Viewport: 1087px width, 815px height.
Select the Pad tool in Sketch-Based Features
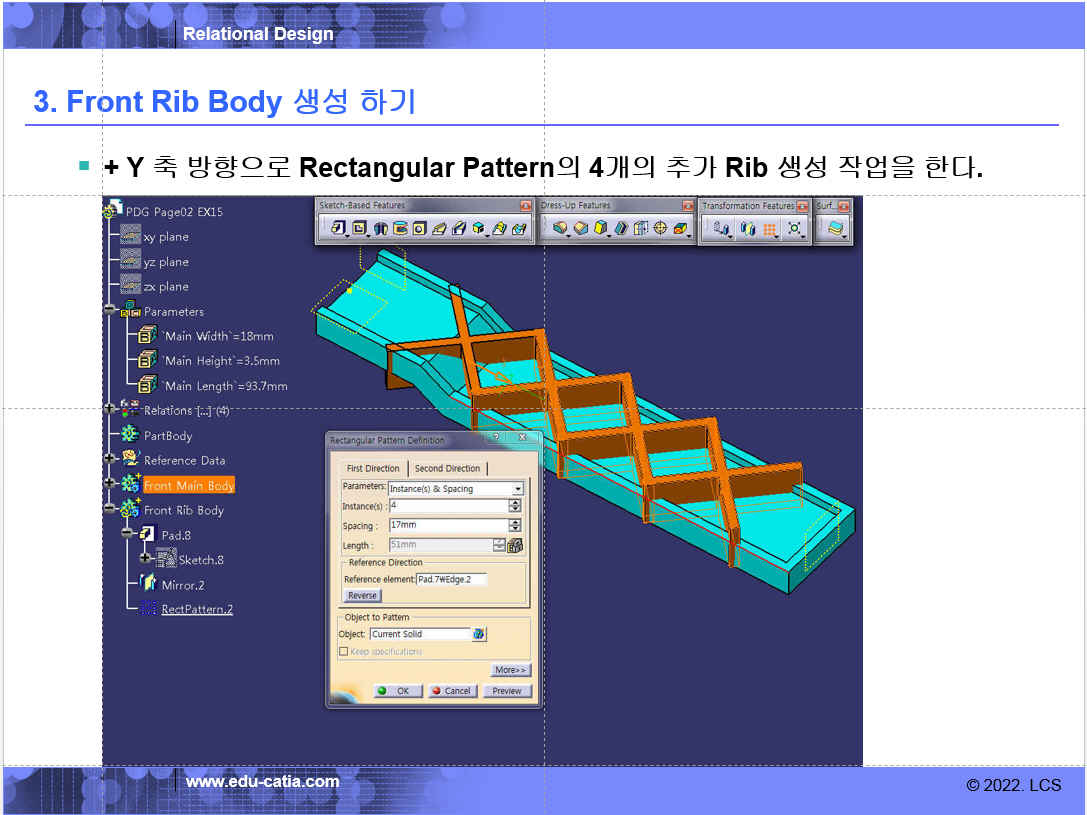[x=338, y=229]
